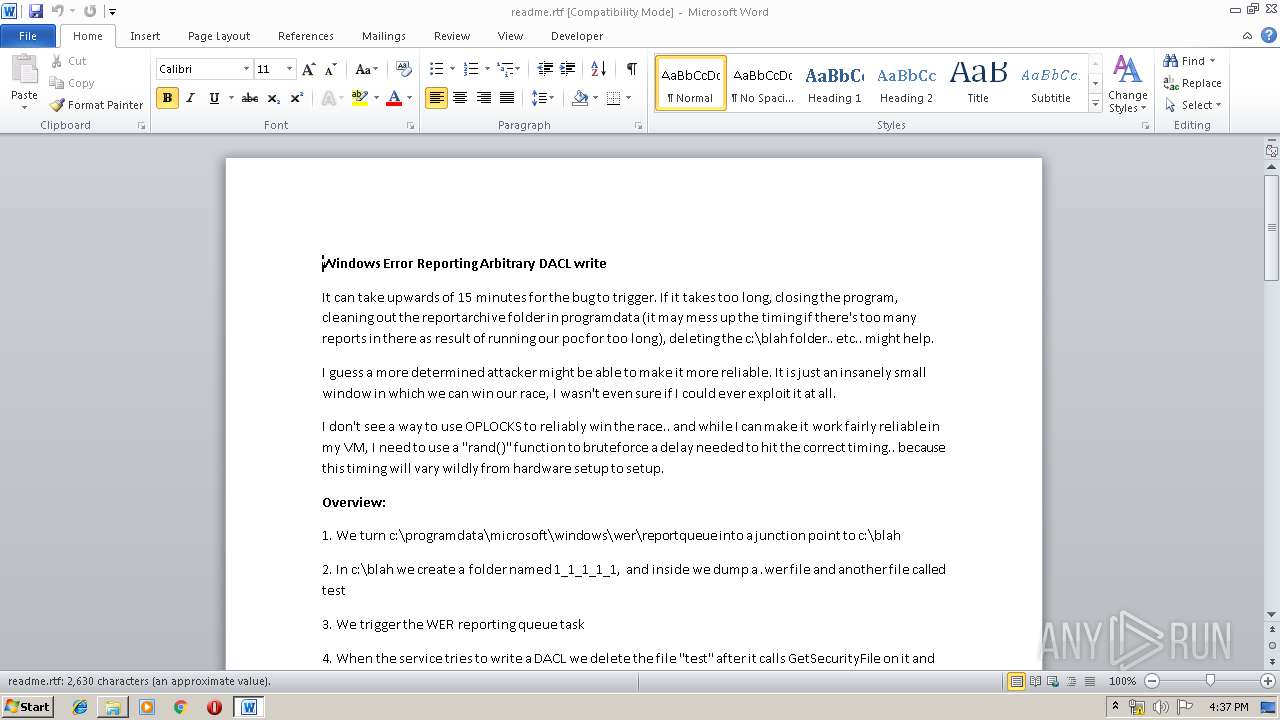Viewport: 1280px width, 720px height.
Task: Open Change Case dropdown
Action: coord(367,69)
